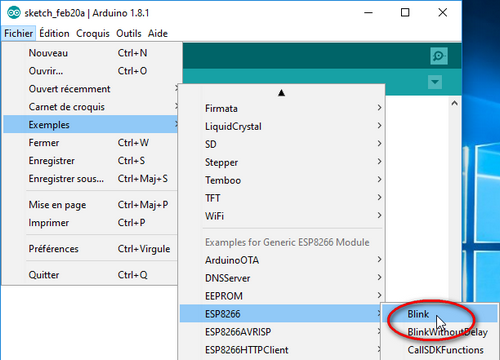
Task: Expand the LiquidCrystal examples submenu
Action: tap(282, 126)
